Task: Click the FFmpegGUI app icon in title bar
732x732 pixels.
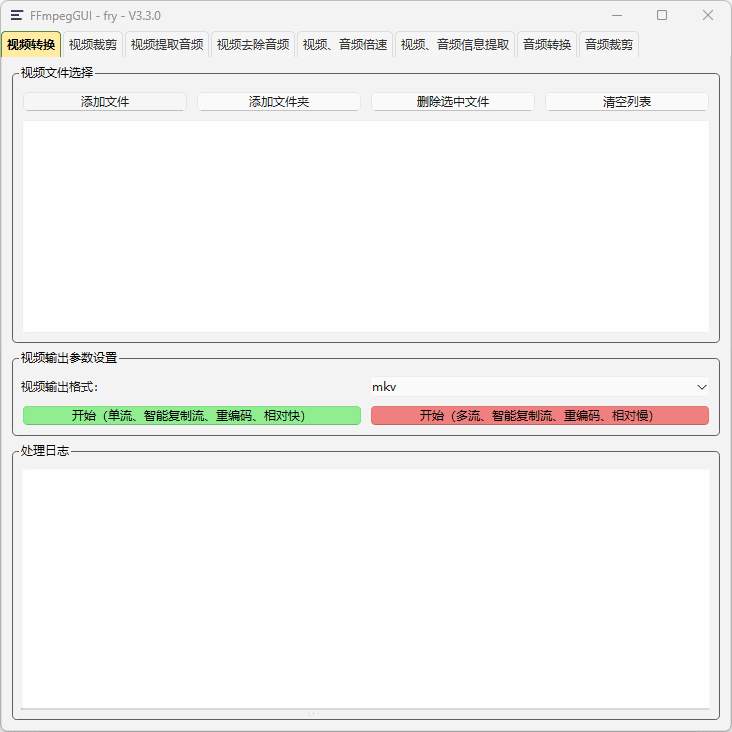Action: point(17,16)
